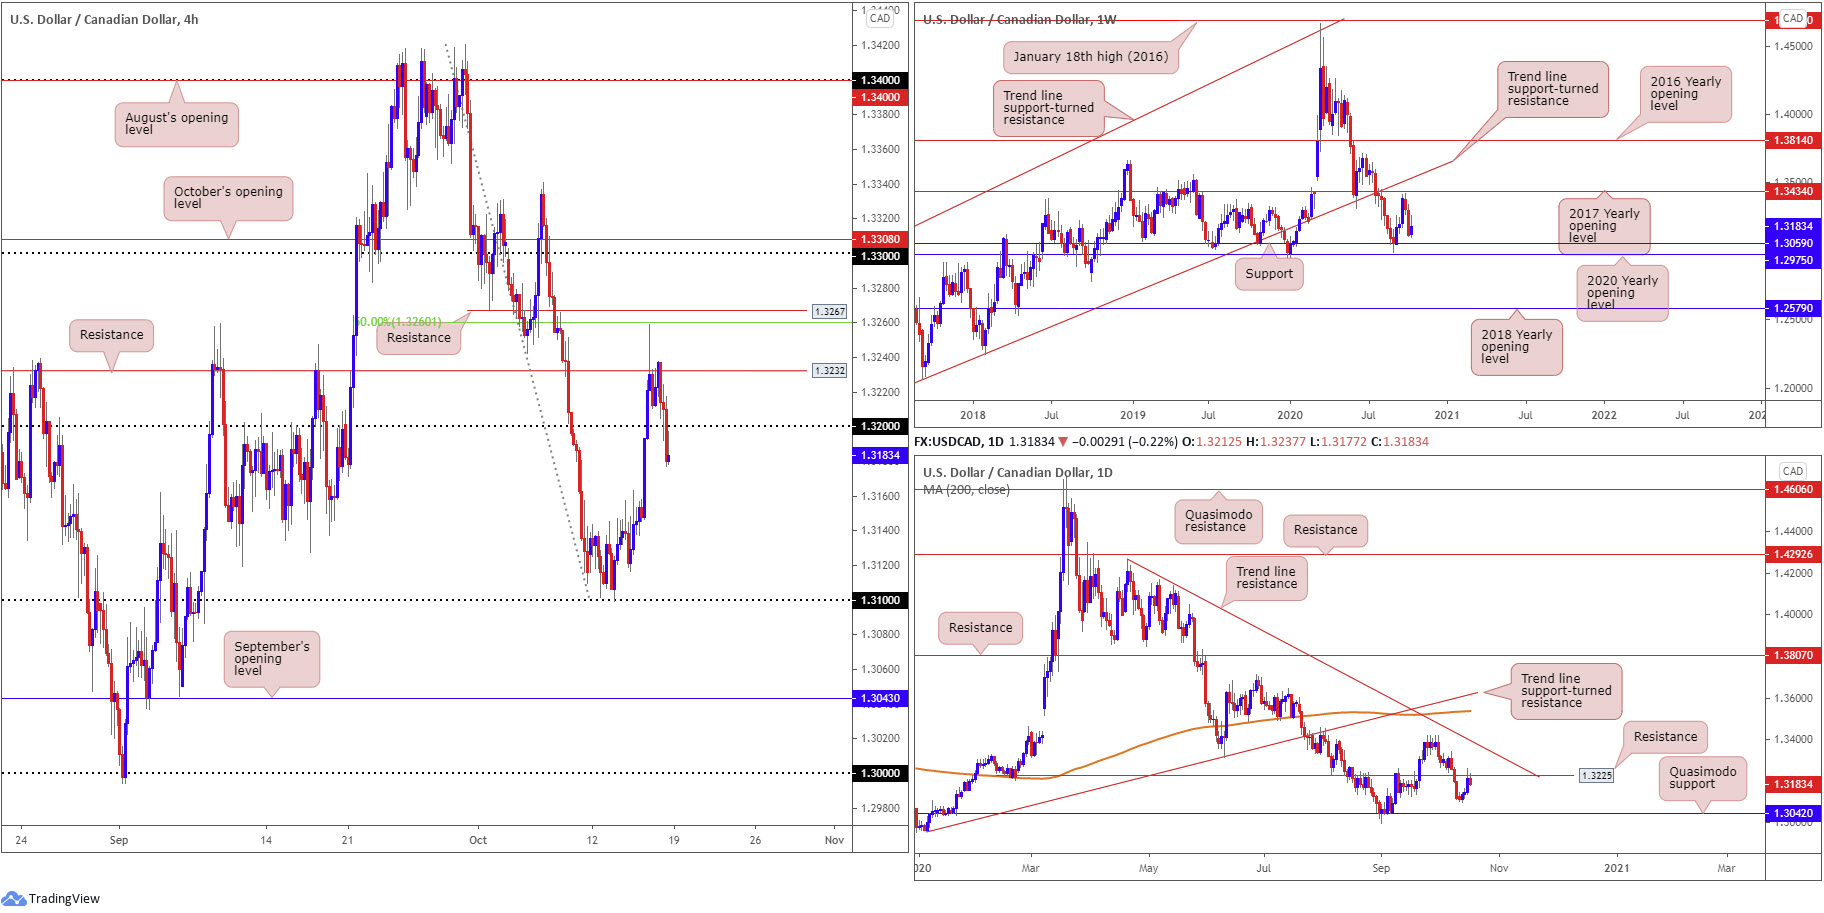Click the weekly chart title 'U.S. Dollar / Canadian Dollar, 1W'

[1019, 19]
